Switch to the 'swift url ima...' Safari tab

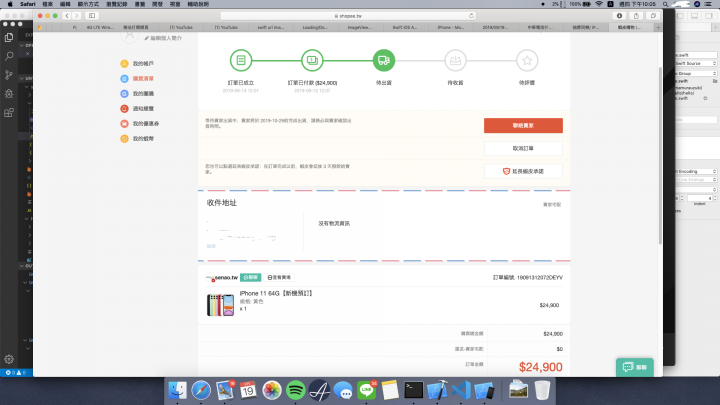click(x=270, y=28)
